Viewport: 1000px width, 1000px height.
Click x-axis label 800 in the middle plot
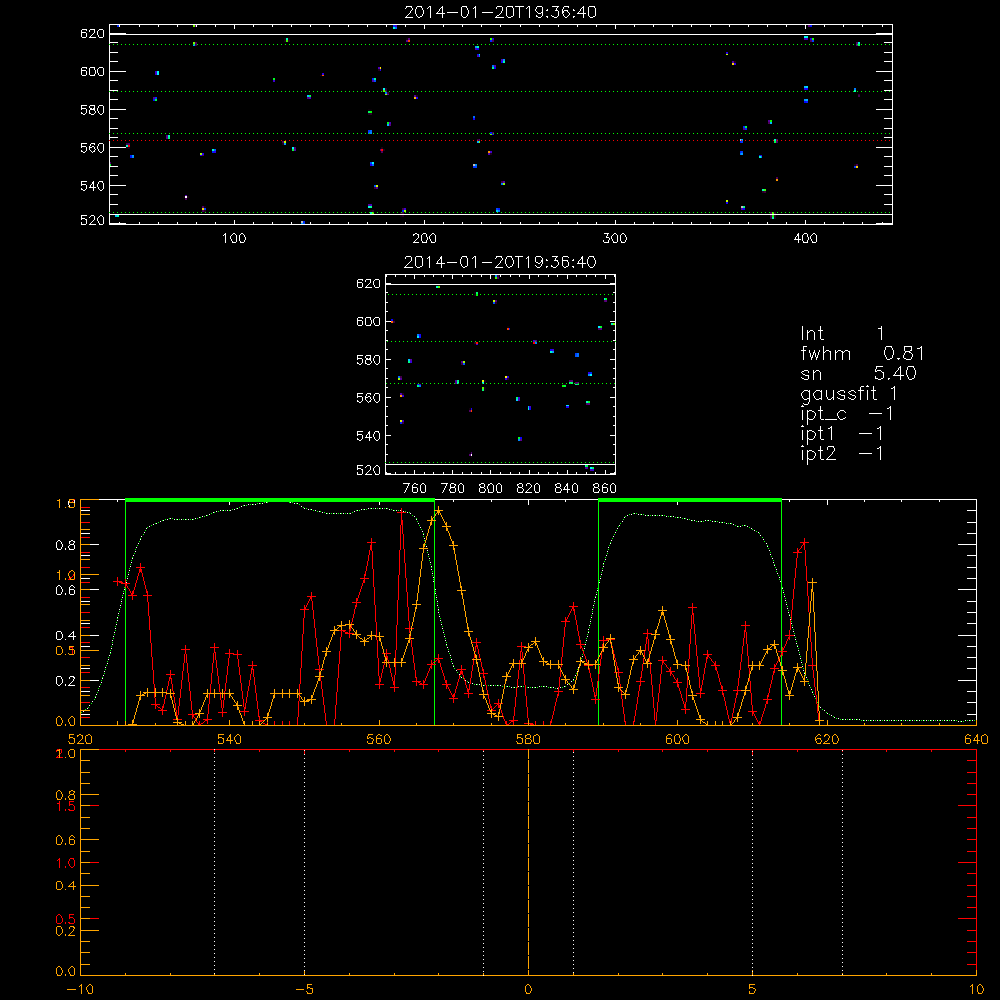[x=490, y=489]
